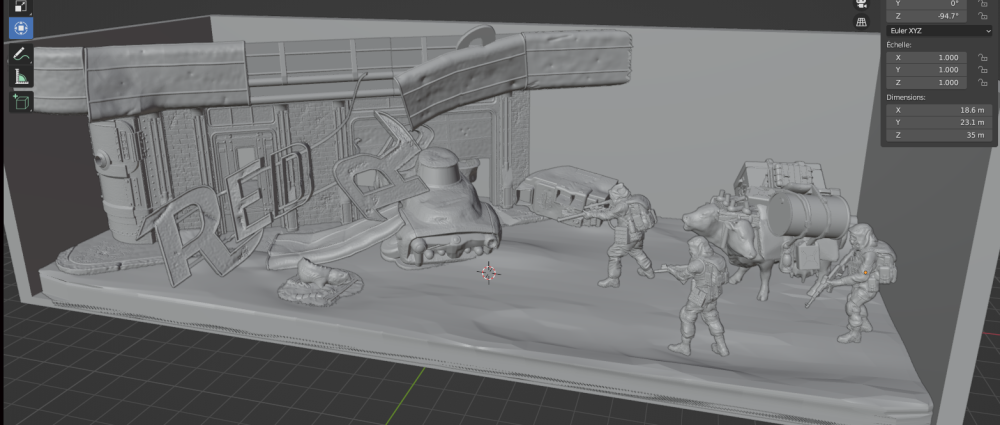Image resolution: width=1000 pixels, height=425 pixels.
Task: Activate the Transform tool
Action: click(x=21, y=28)
